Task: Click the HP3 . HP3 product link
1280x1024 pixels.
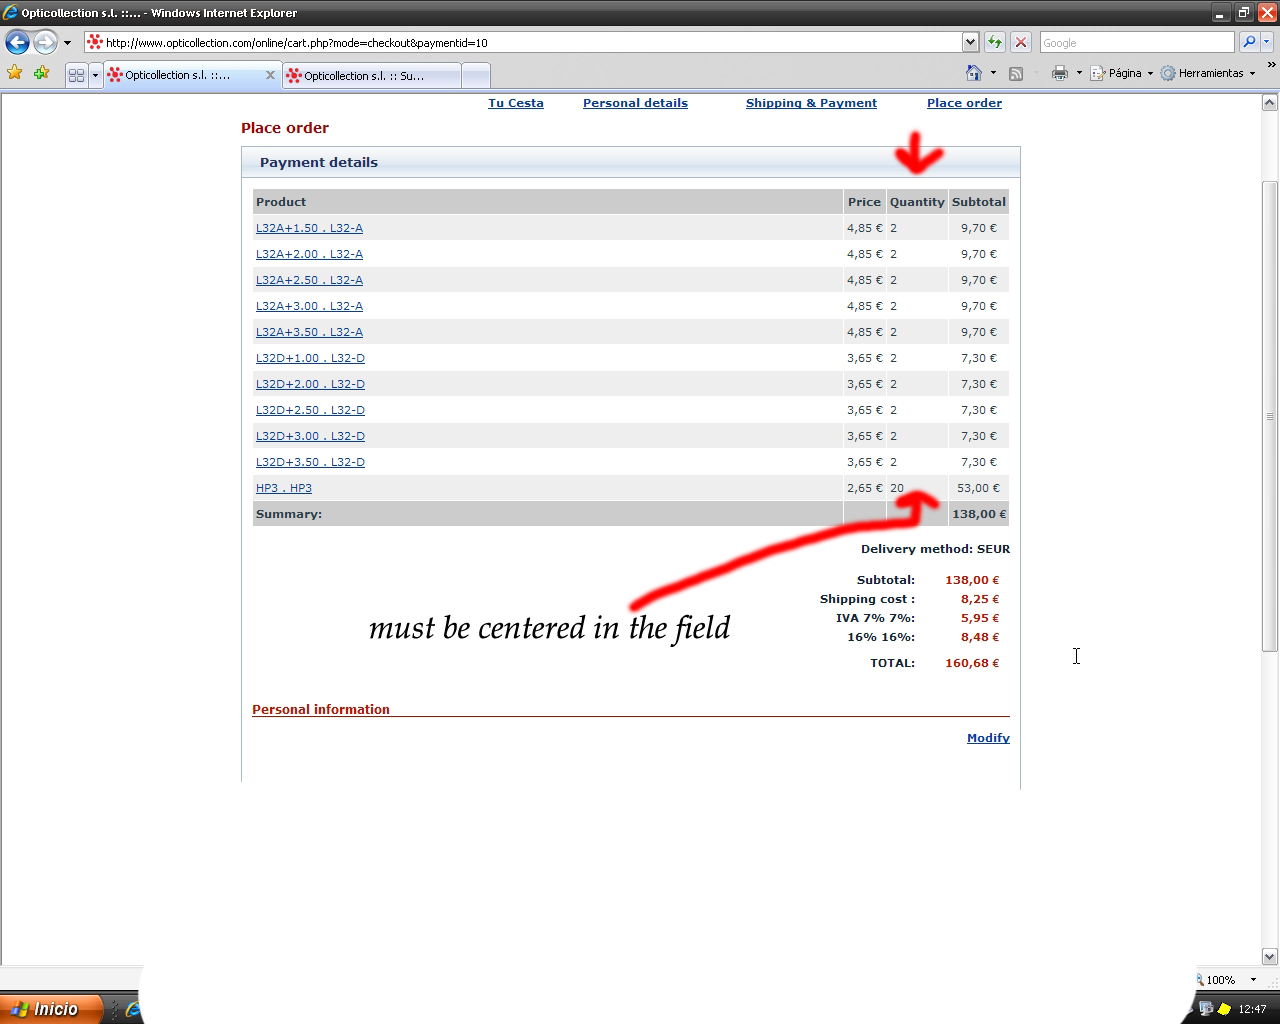Action: coord(284,488)
